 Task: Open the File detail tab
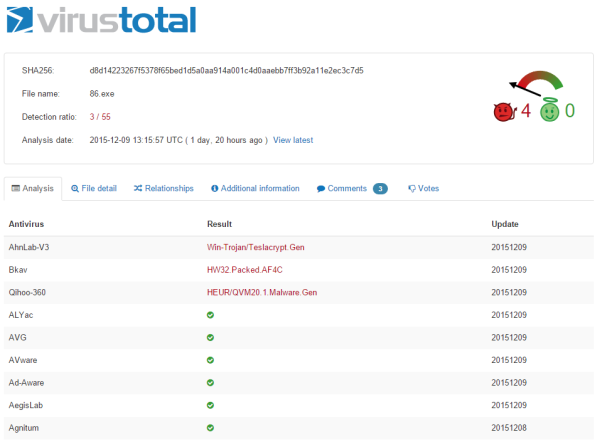point(94,188)
